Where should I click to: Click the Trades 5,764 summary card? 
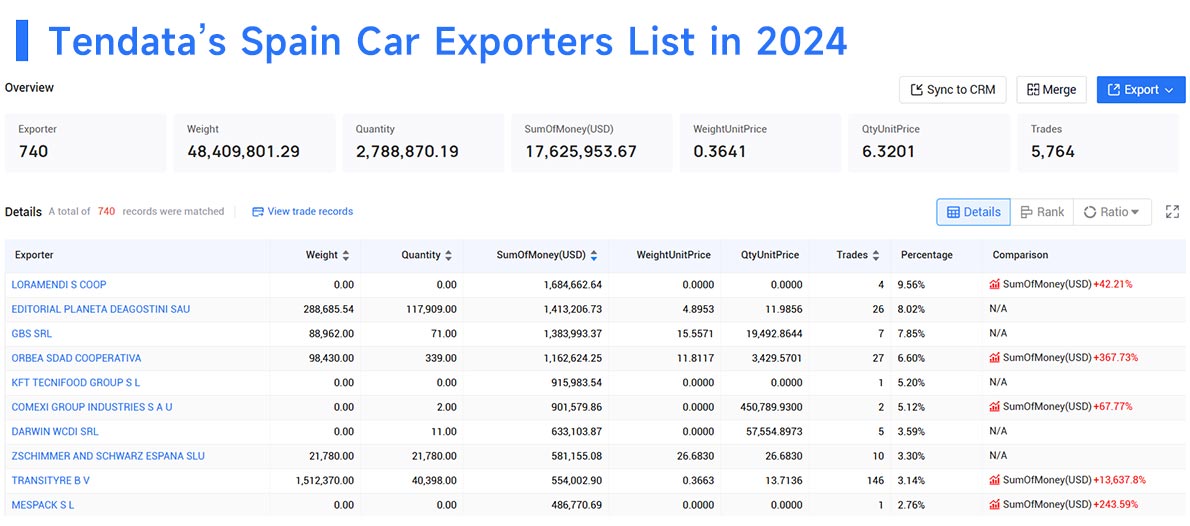coord(1098,143)
